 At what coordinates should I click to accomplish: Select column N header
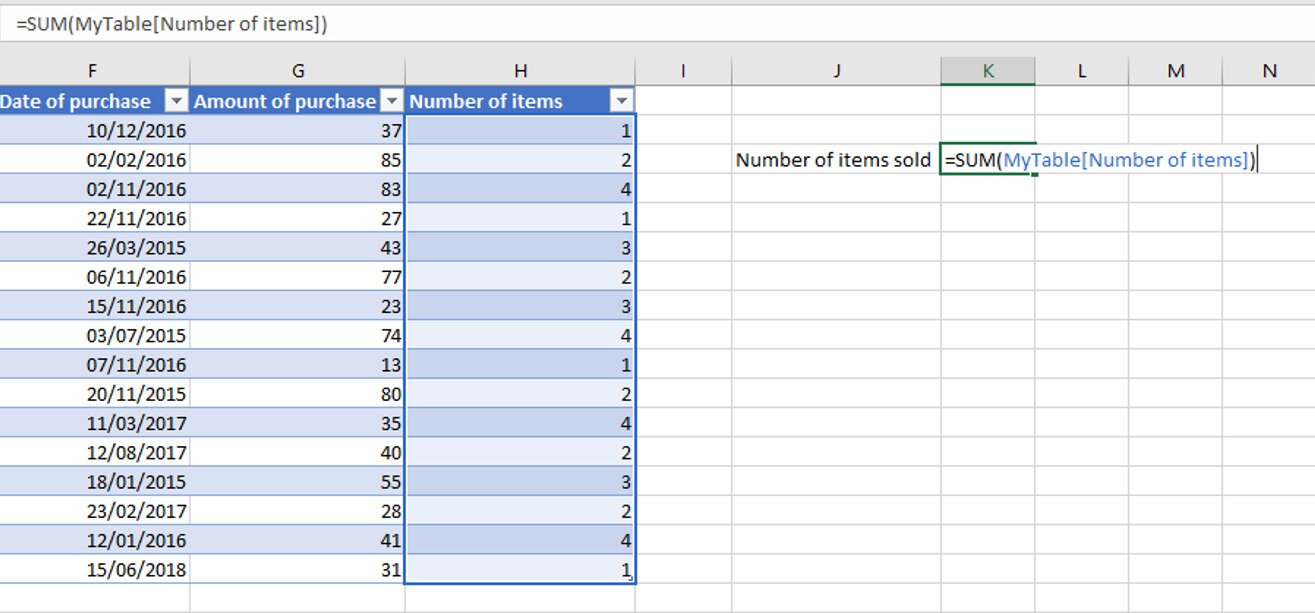click(x=1268, y=71)
